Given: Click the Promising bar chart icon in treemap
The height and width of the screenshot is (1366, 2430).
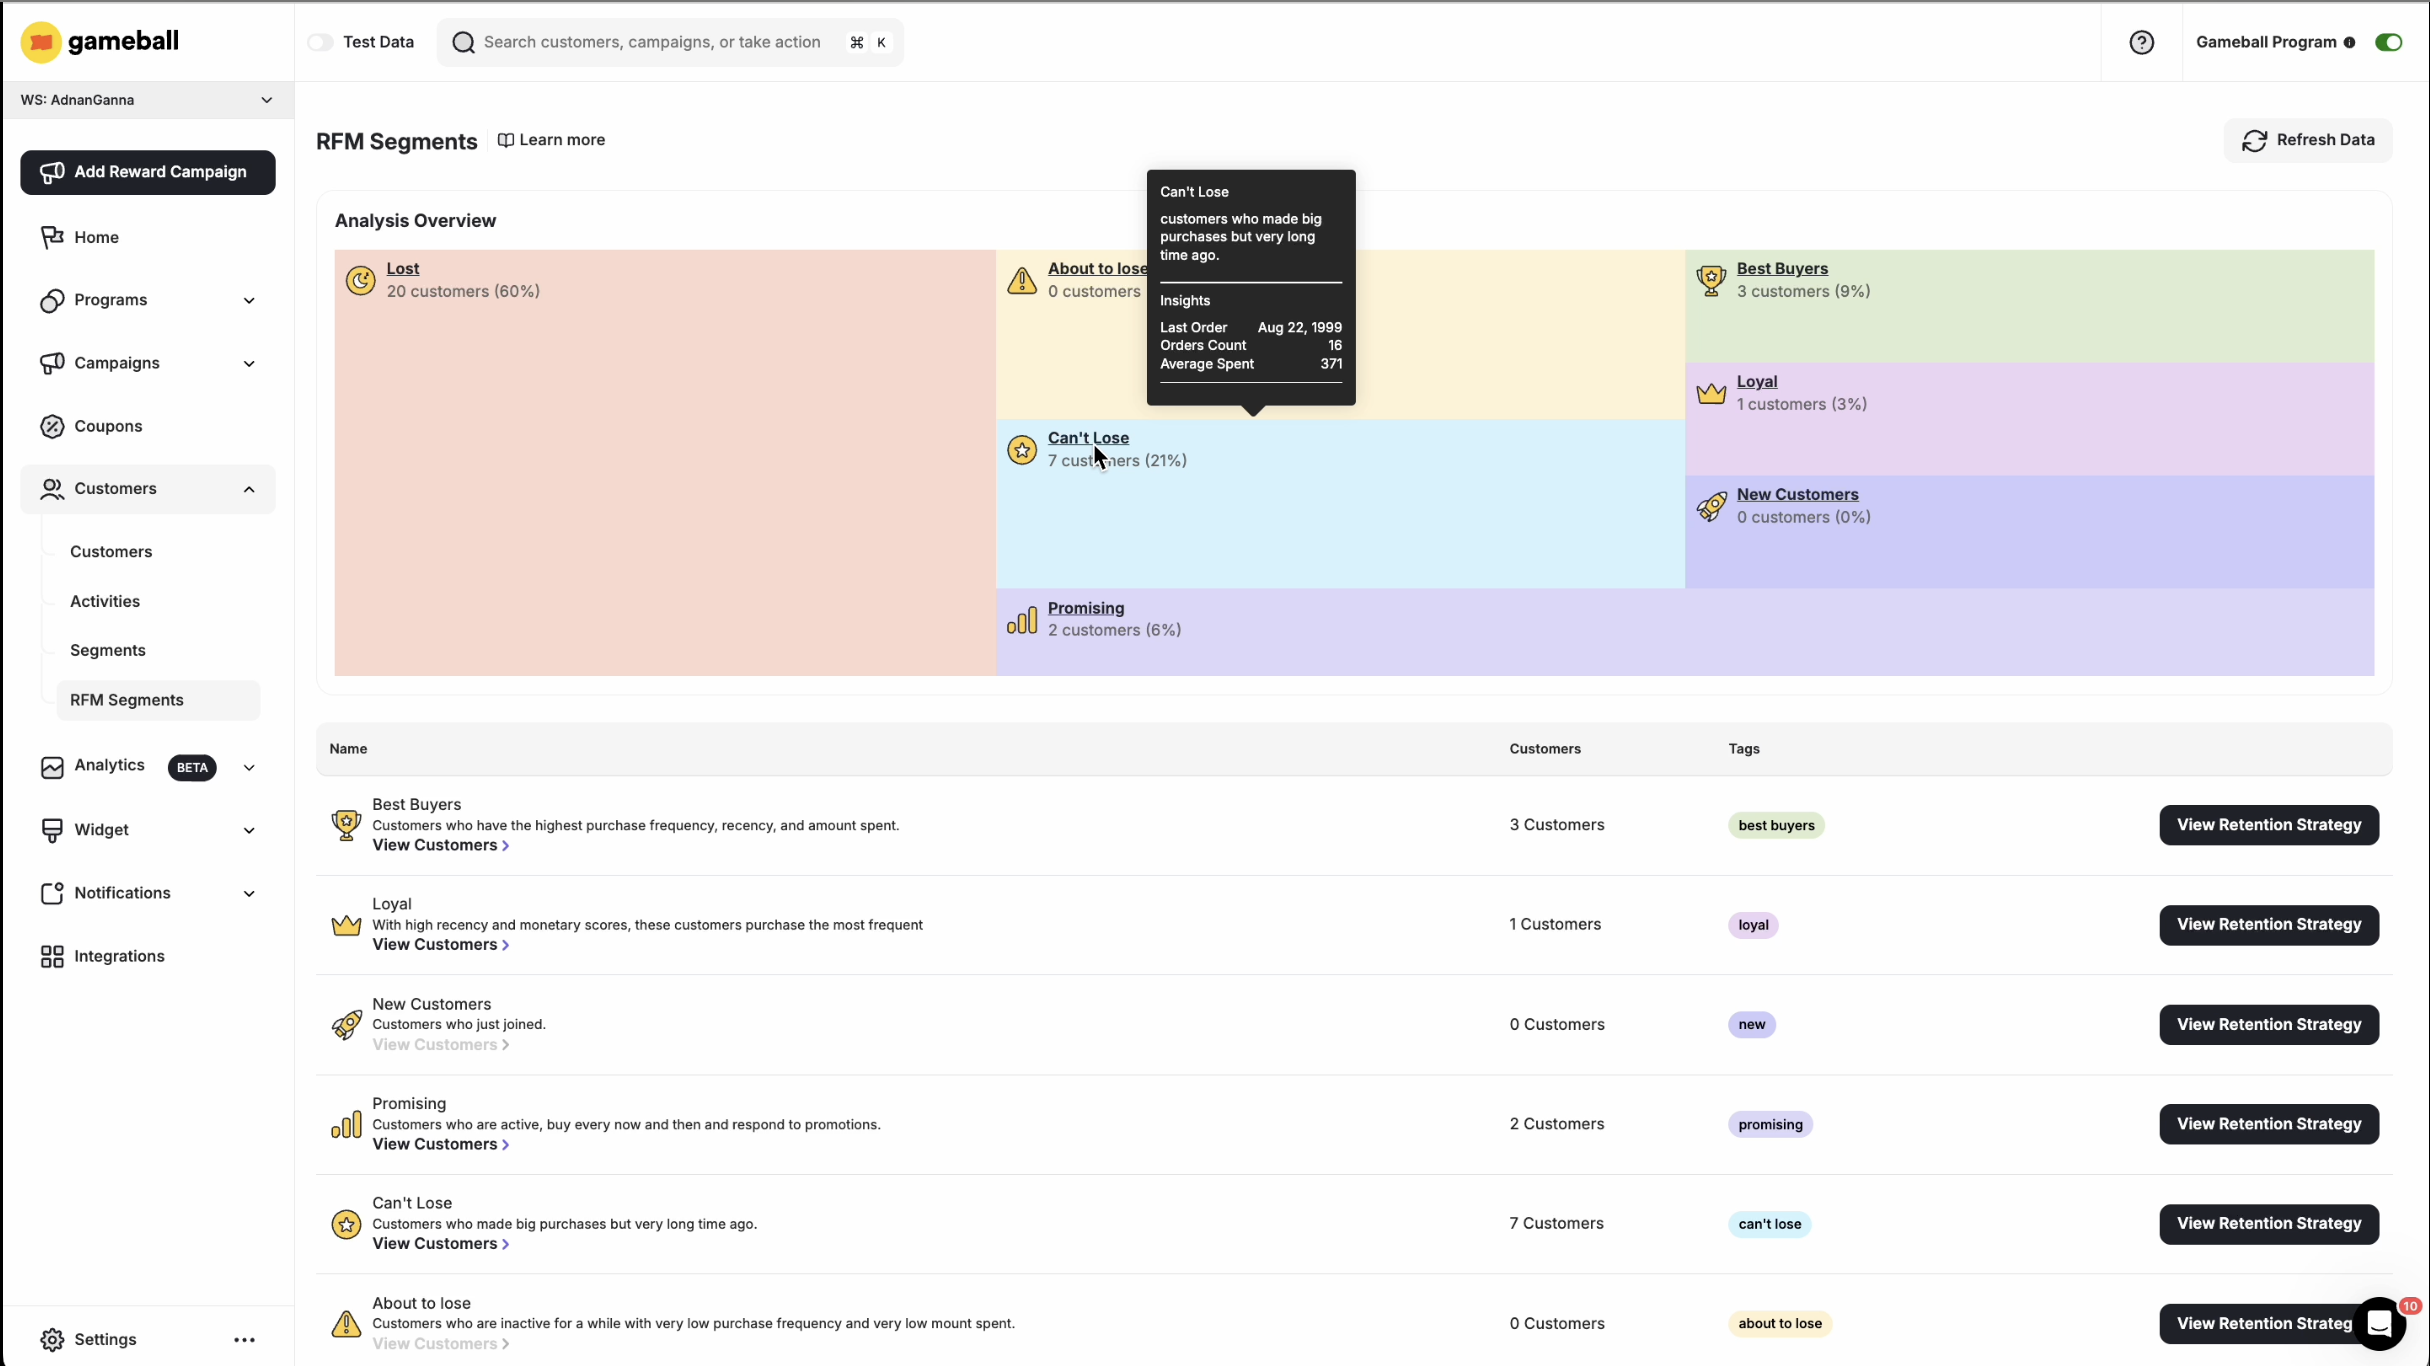Looking at the screenshot, I should pyautogui.click(x=1021, y=620).
